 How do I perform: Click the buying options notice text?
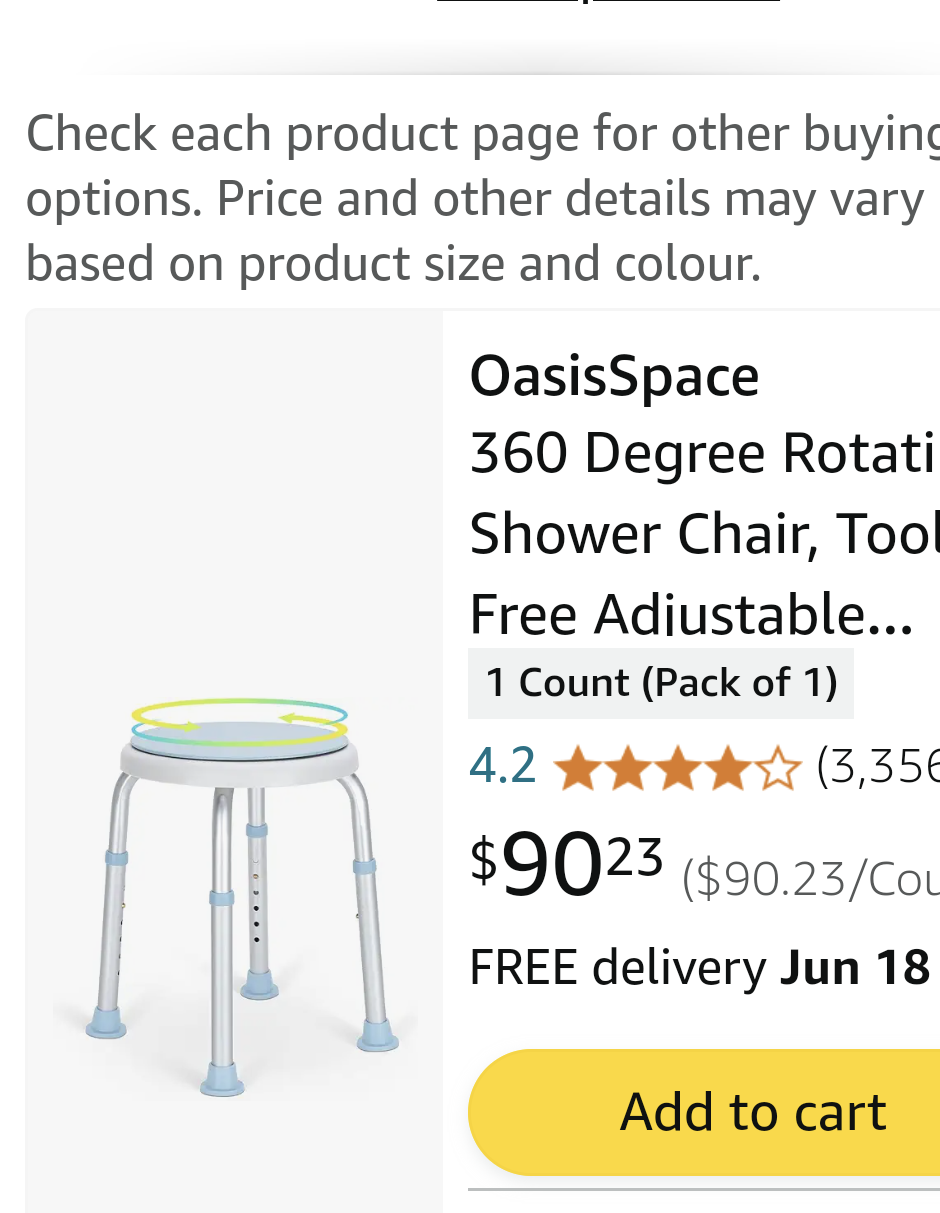[x=470, y=197]
